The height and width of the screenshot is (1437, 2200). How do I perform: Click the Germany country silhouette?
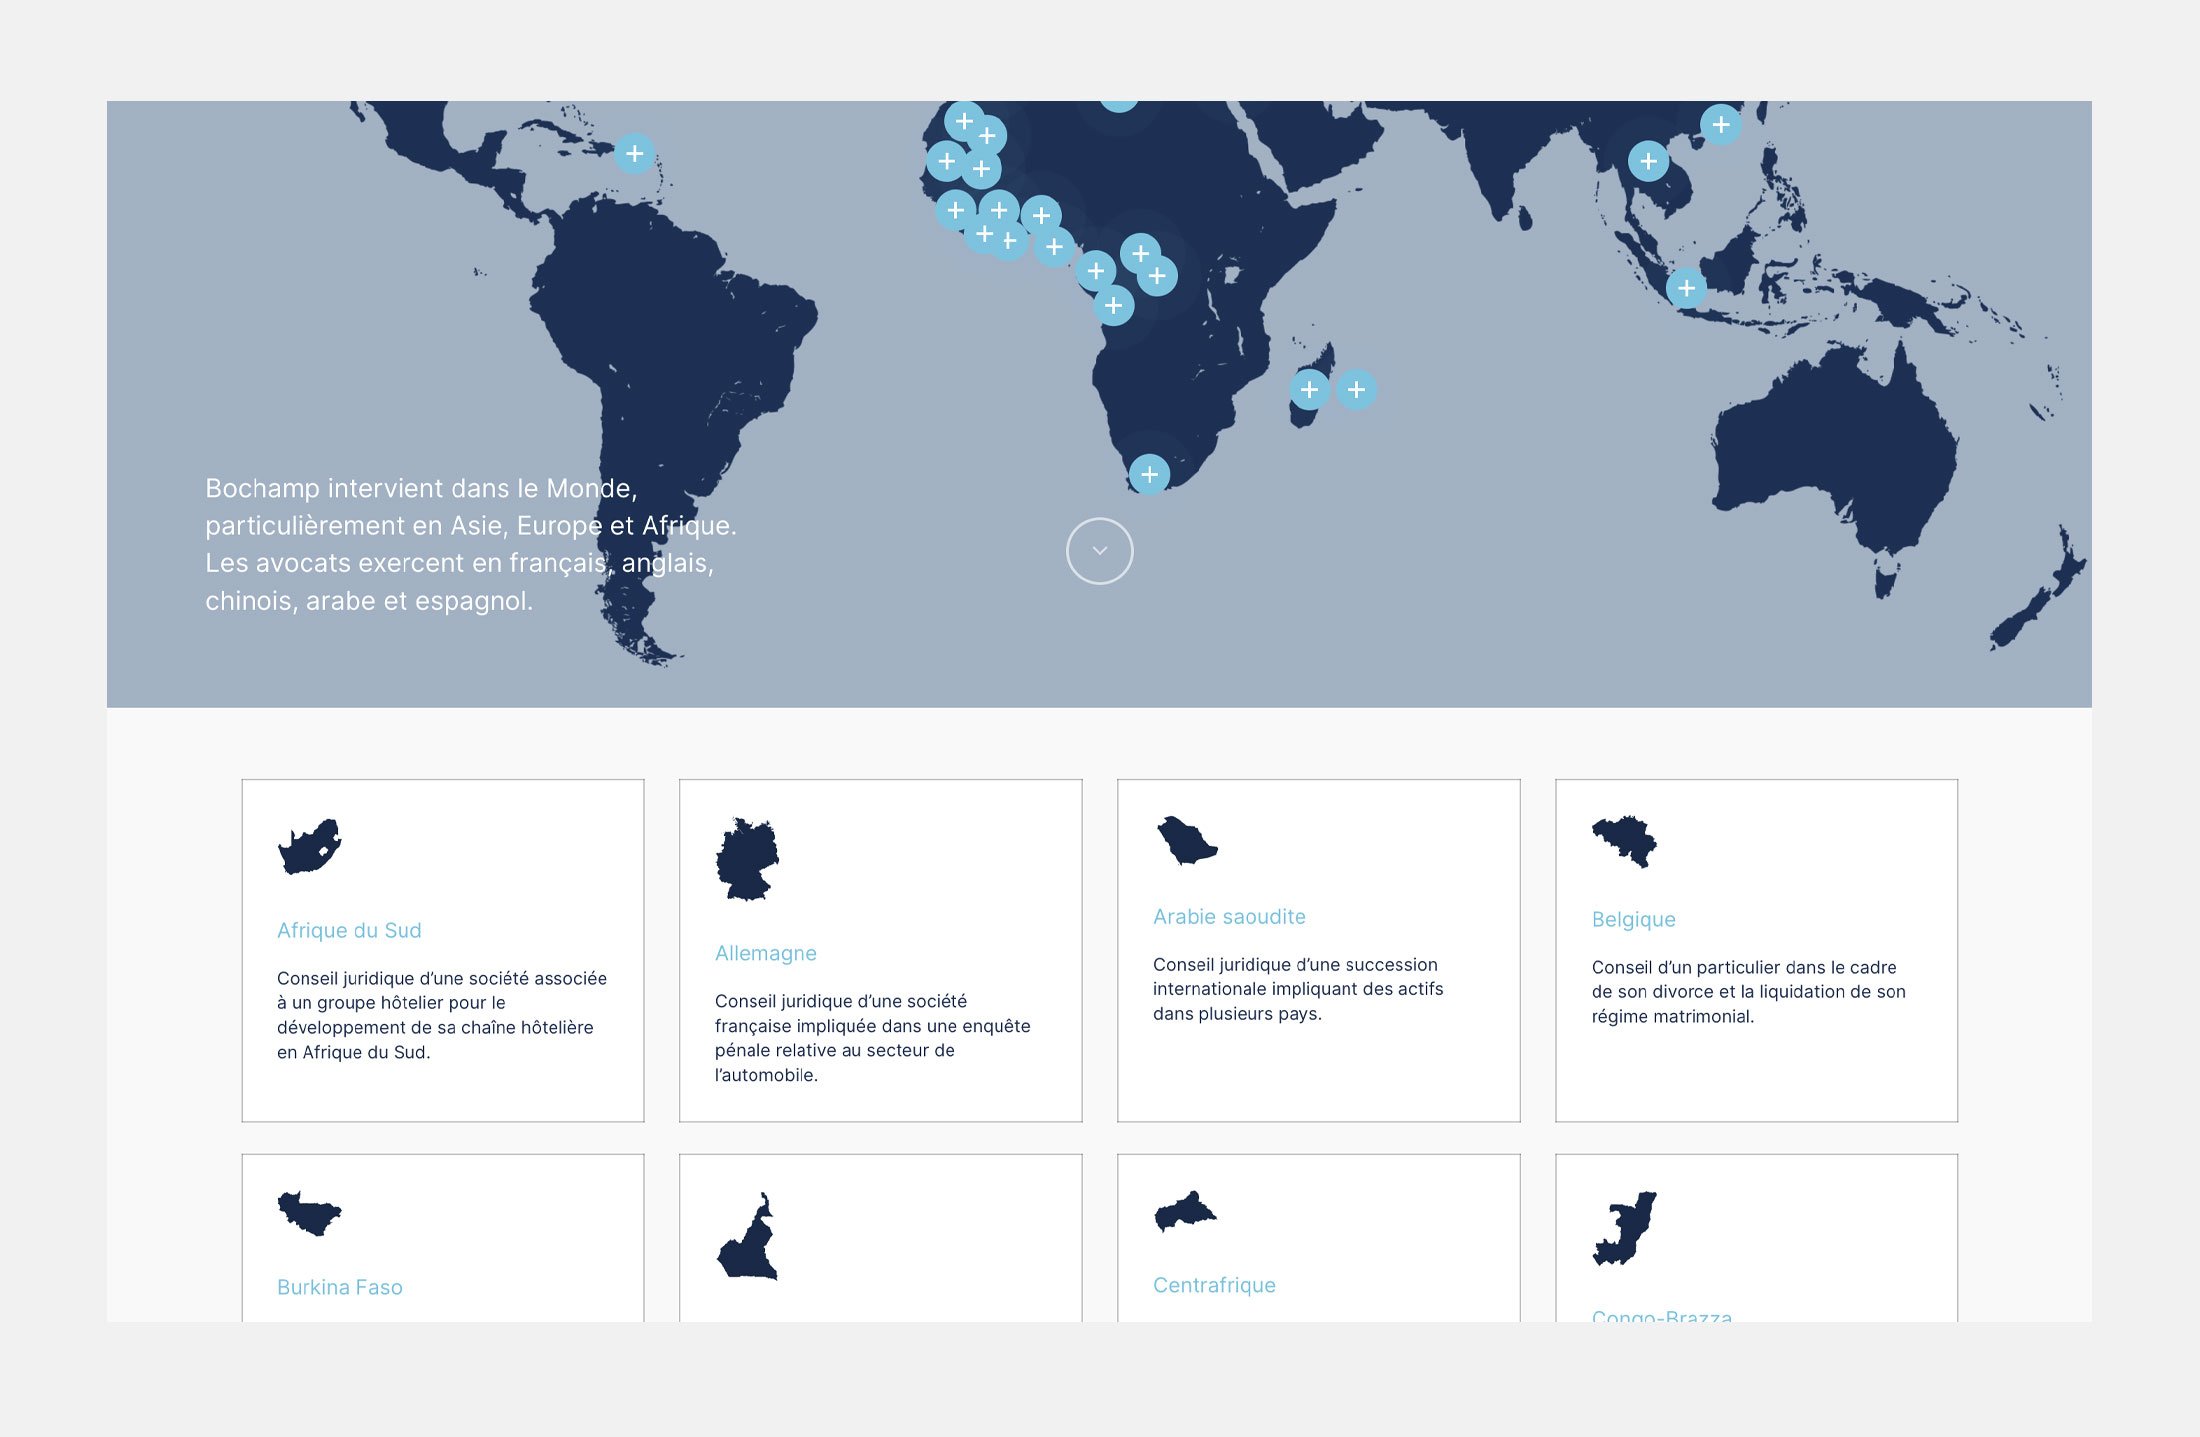pos(747,859)
